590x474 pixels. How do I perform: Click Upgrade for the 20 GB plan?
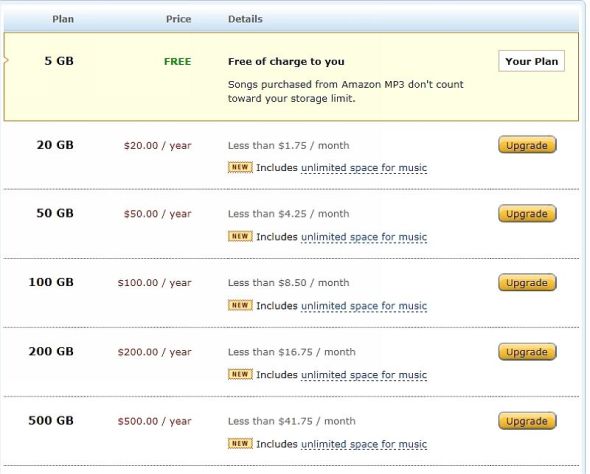(527, 145)
